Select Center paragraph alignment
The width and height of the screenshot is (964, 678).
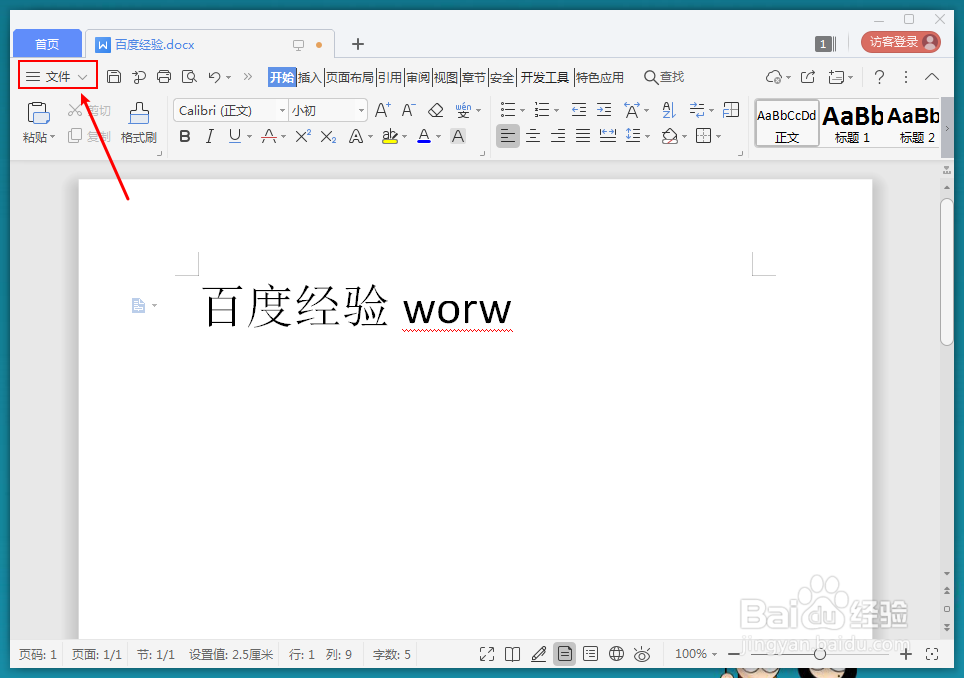(x=533, y=135)
